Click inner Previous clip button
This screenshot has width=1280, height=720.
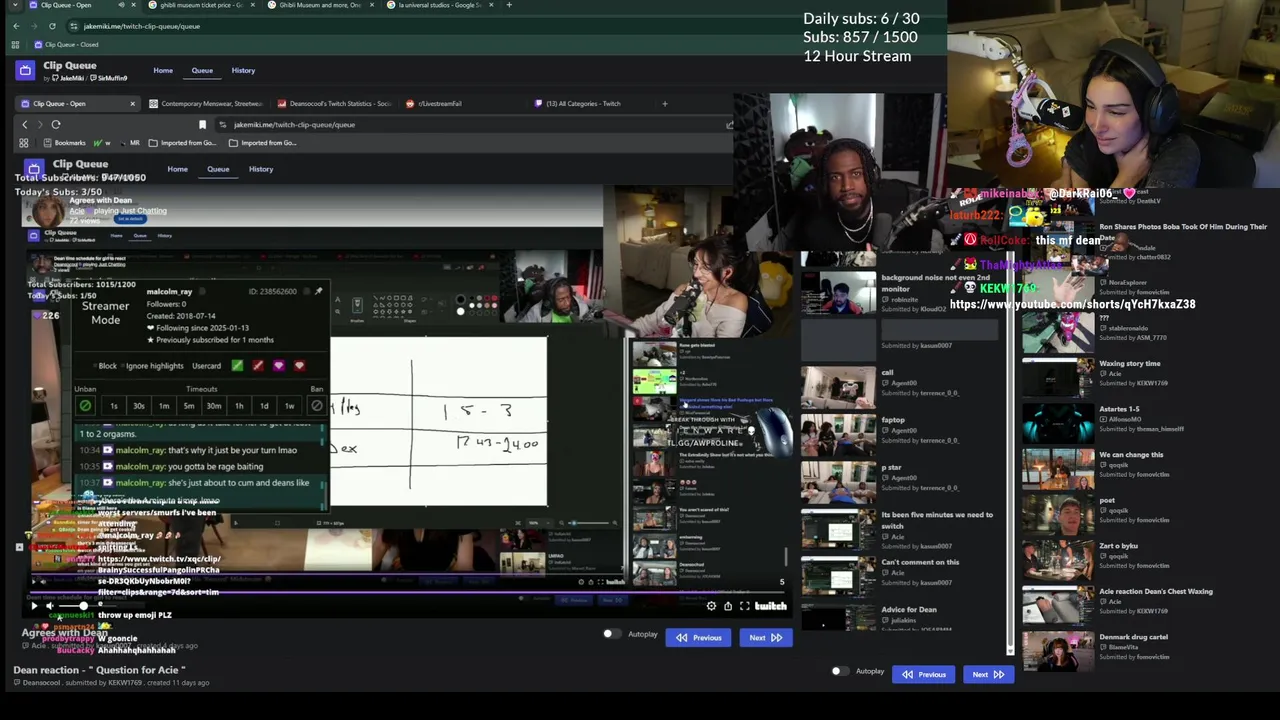click(699, 638)
